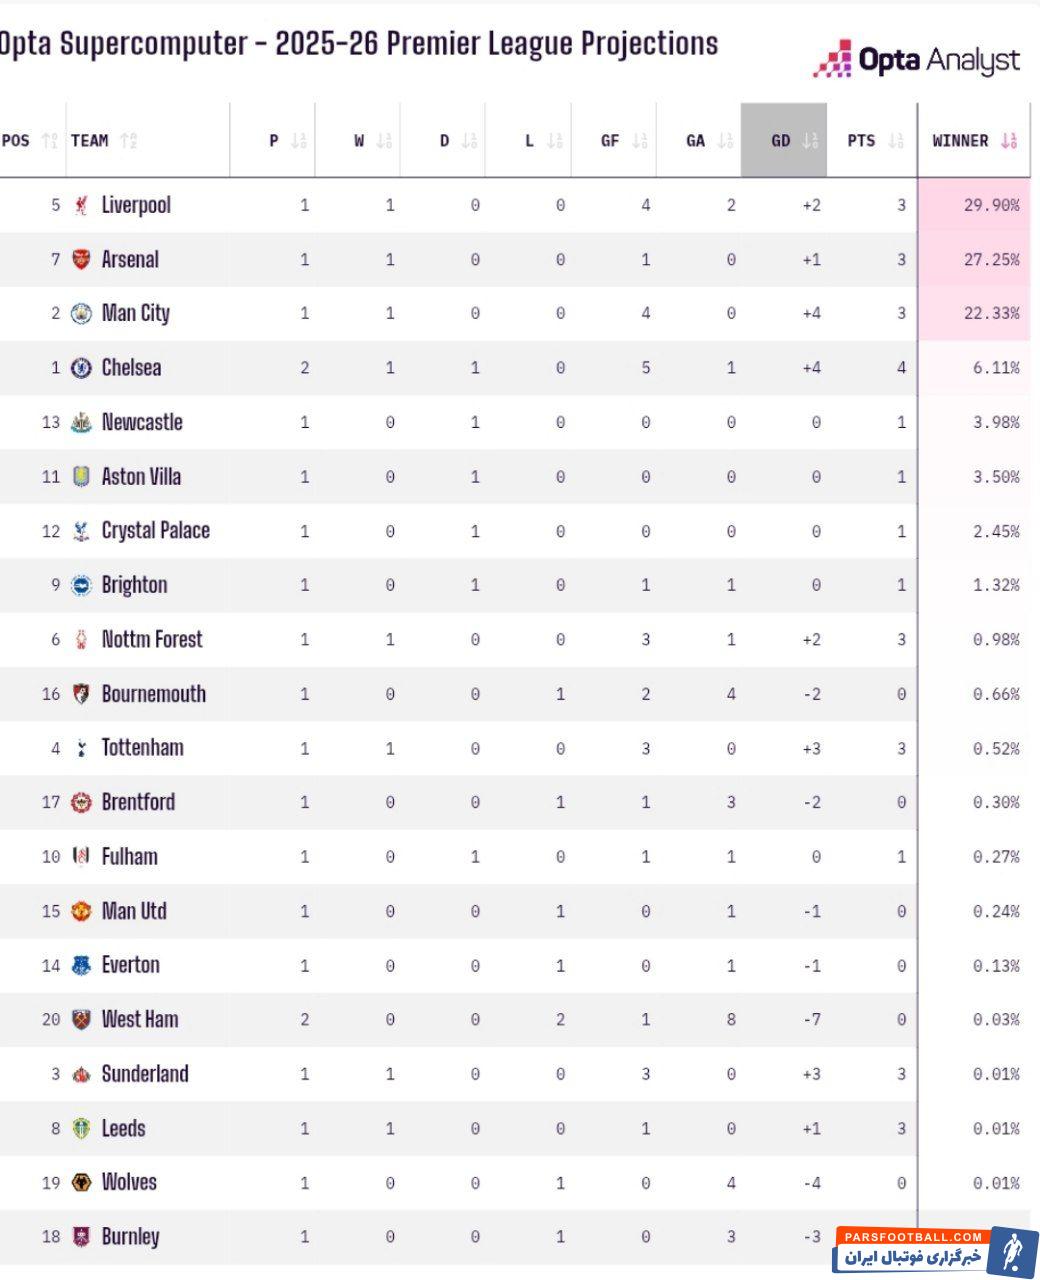Click the Man Utd club crest icon
1040x1280 pixels.
(81, 911)
